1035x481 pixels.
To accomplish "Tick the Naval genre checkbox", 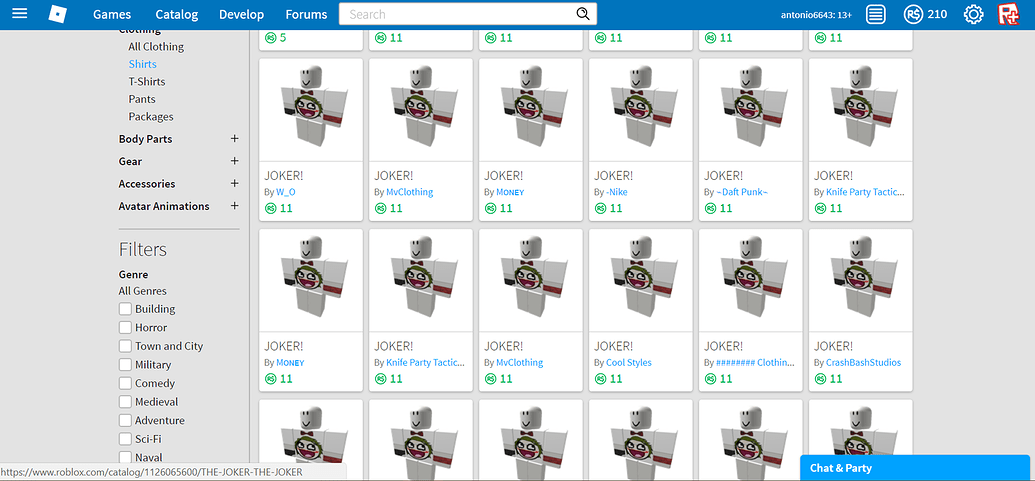I will pyautogui.click(x=125, y=457).
